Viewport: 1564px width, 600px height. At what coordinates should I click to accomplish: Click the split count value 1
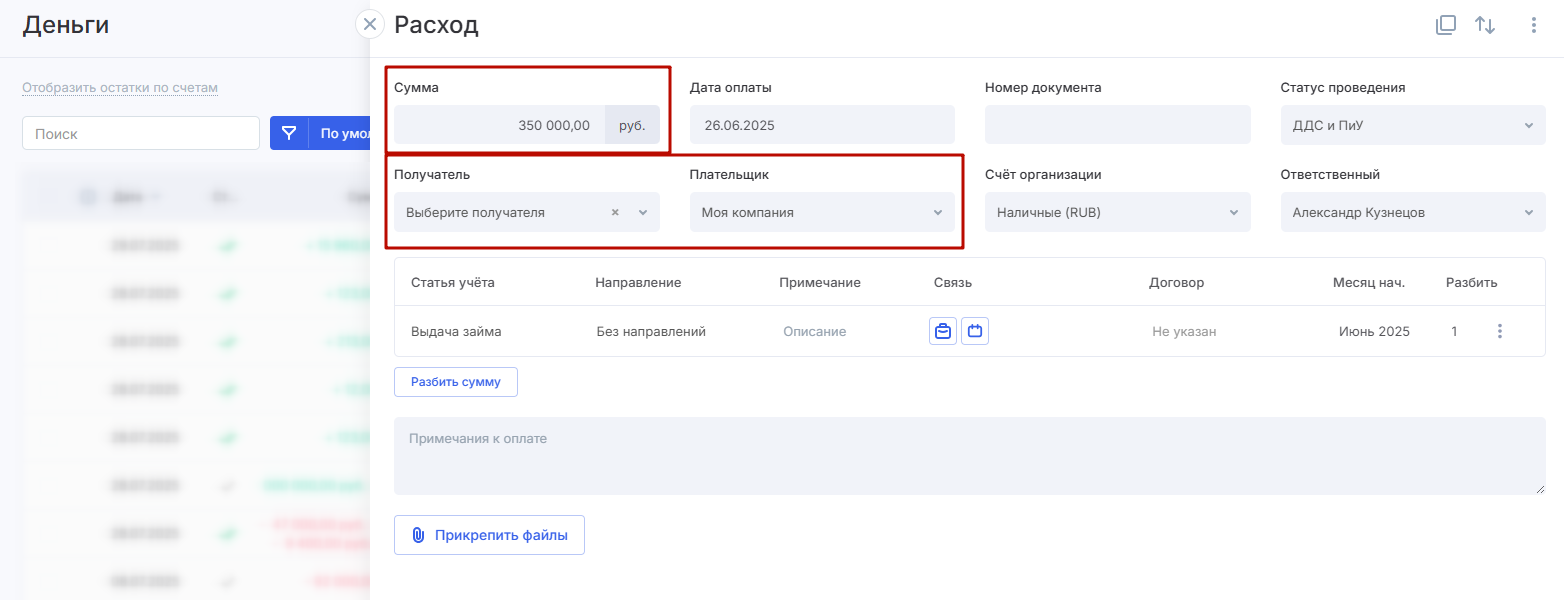tap(1454, 331)
